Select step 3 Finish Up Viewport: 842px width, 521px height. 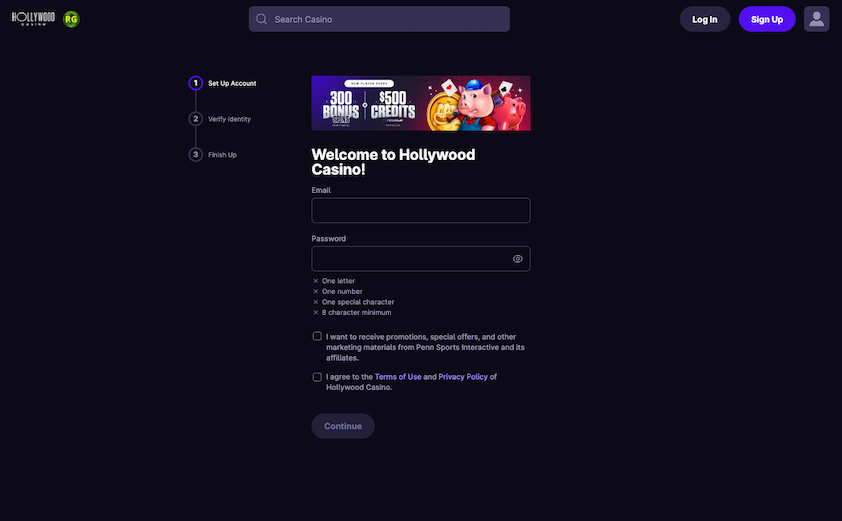point(213,155)
